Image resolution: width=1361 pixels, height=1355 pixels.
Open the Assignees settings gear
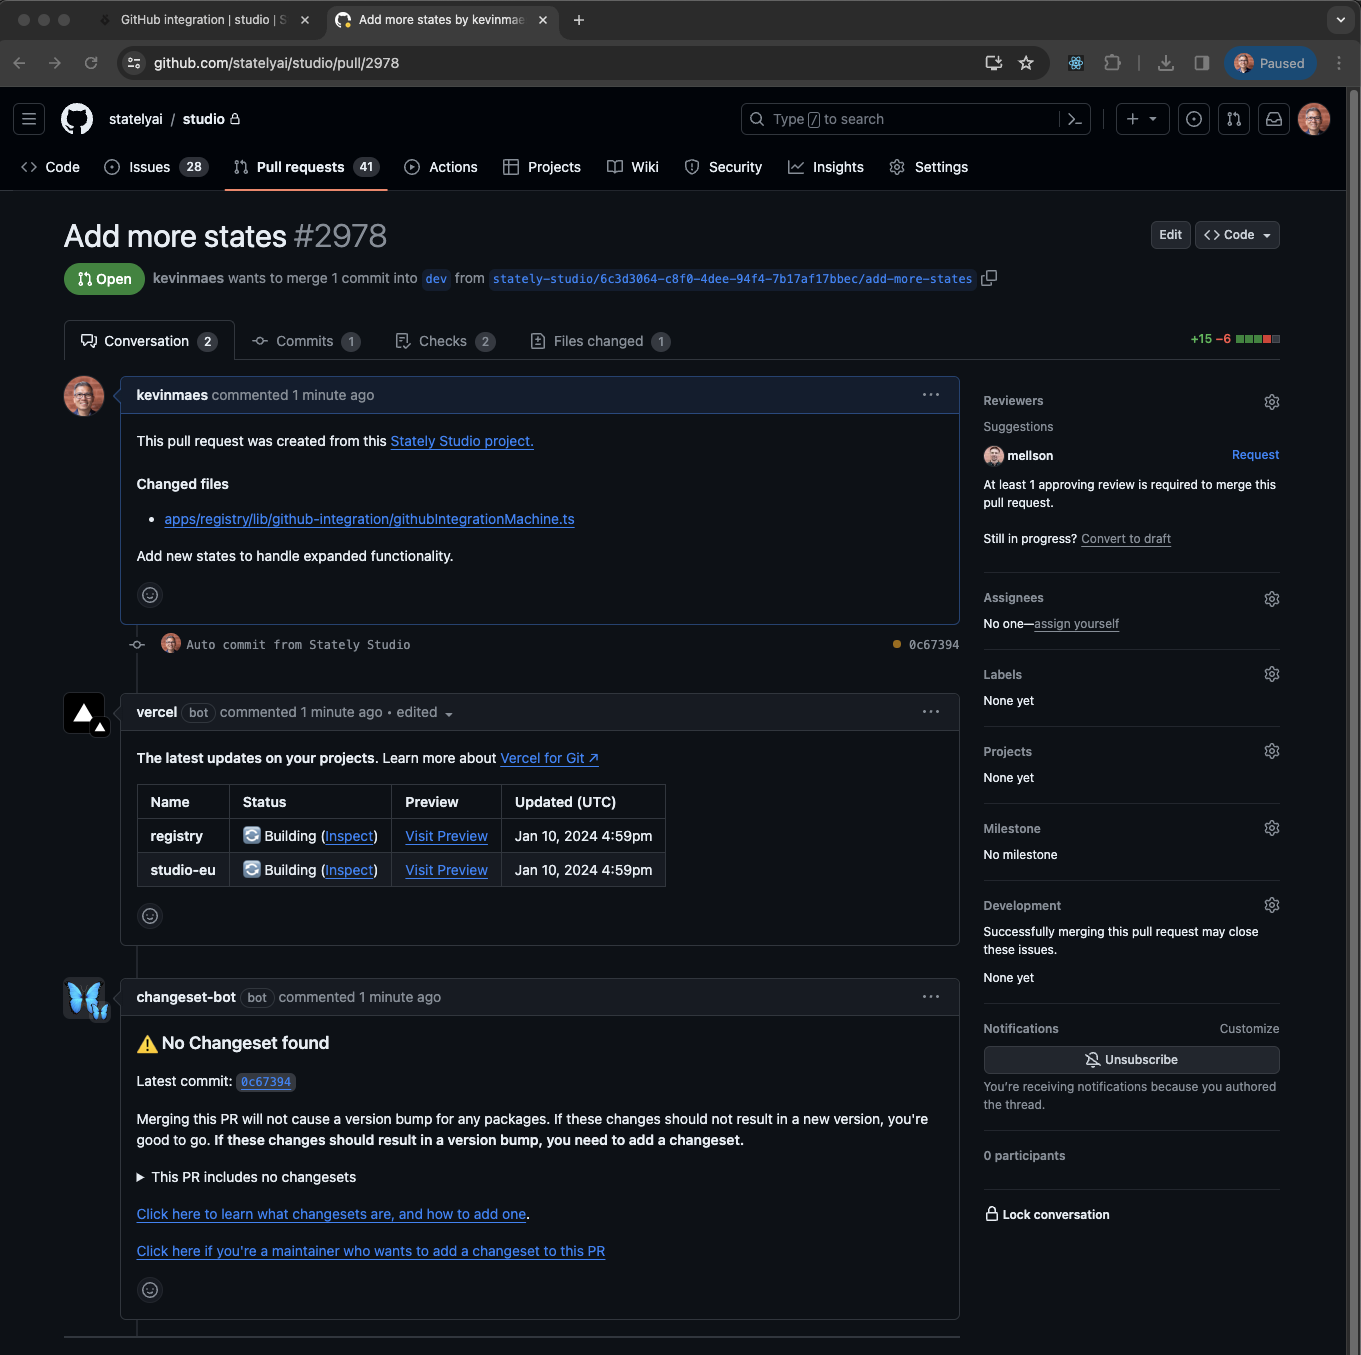tap(1271, 598)
